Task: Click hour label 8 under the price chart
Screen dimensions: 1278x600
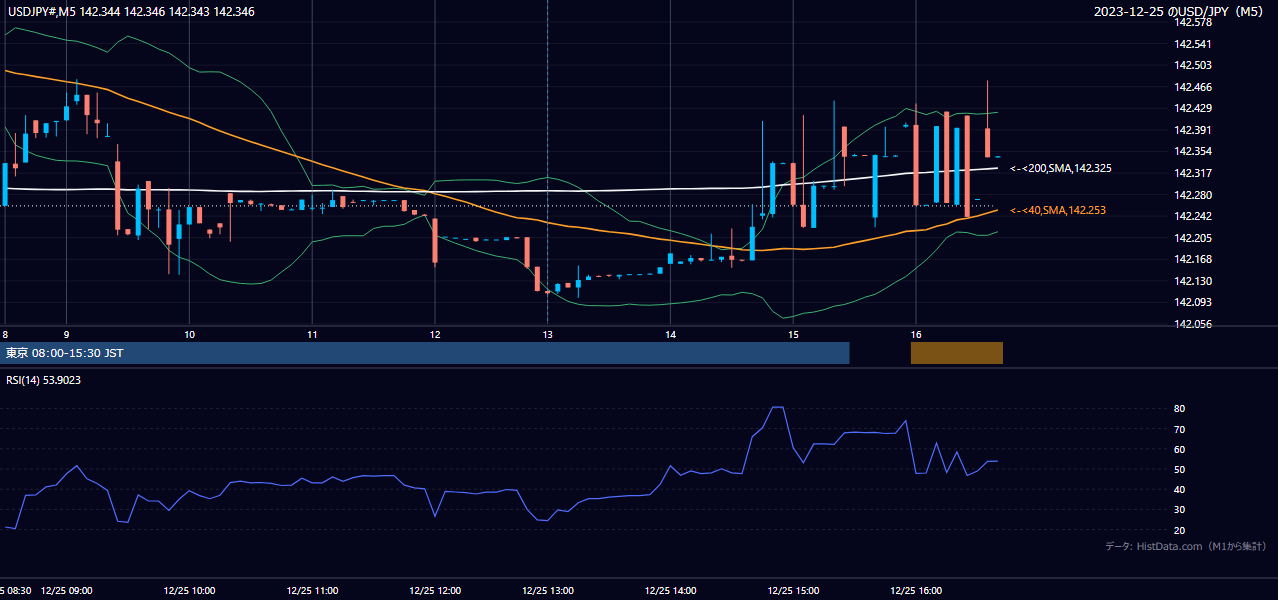Action: pos(5,334)
